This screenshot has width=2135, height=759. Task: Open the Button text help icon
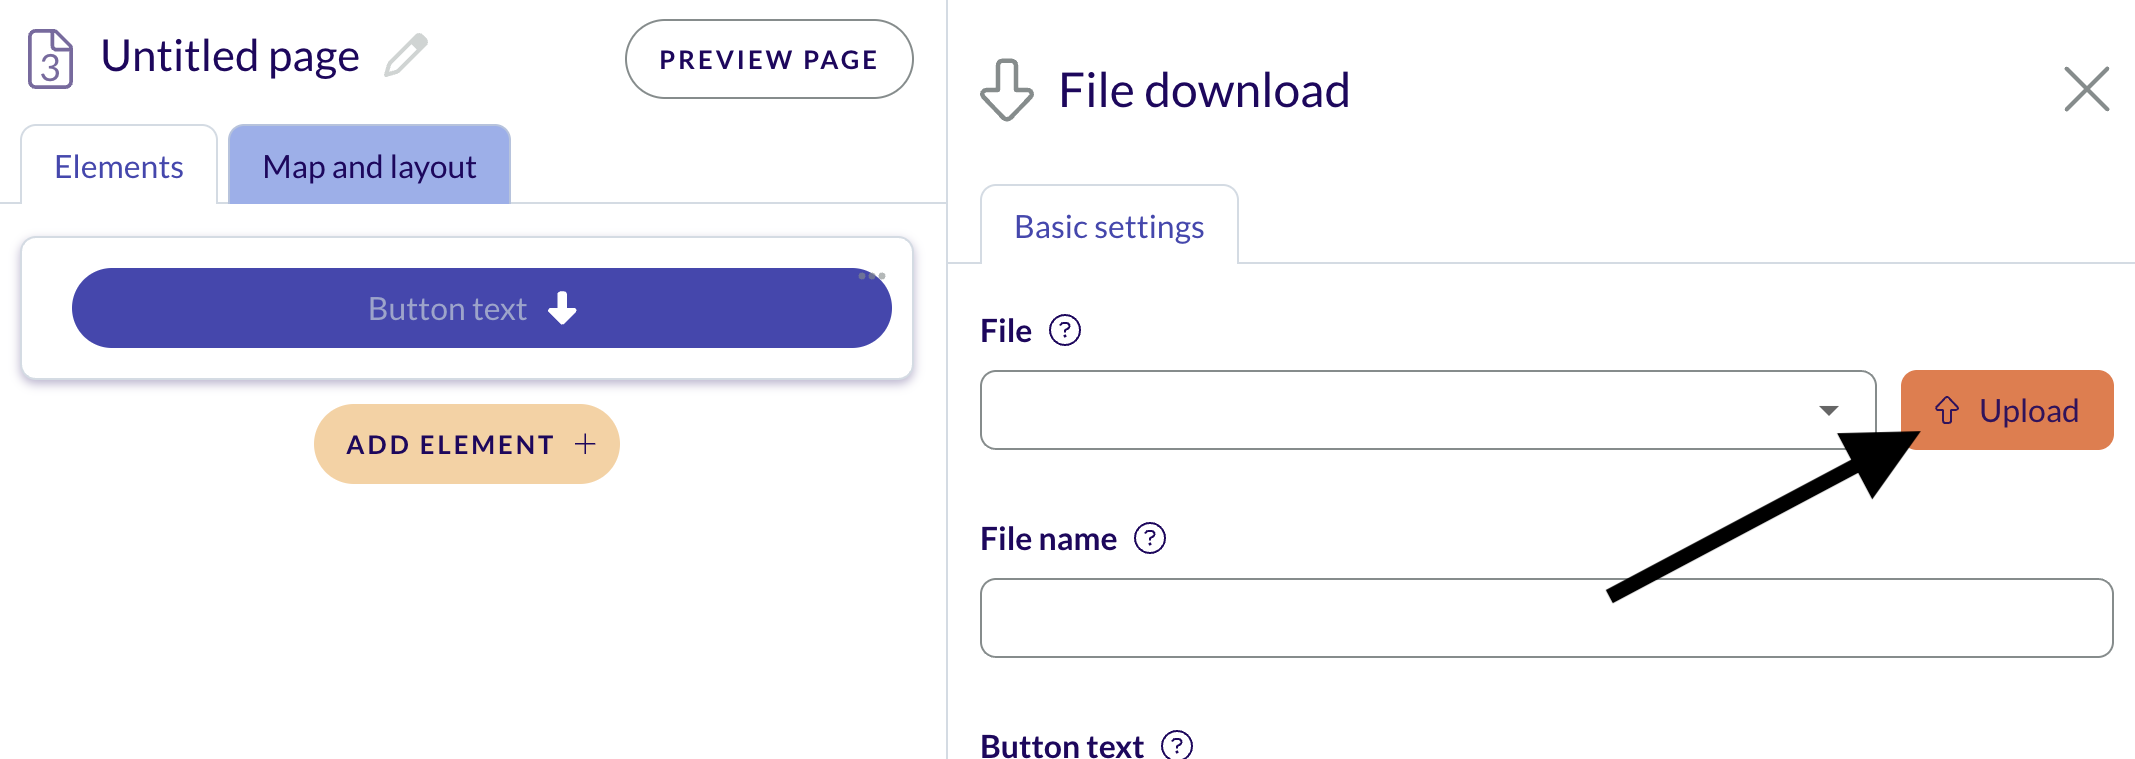click(x=1177, y=745)
